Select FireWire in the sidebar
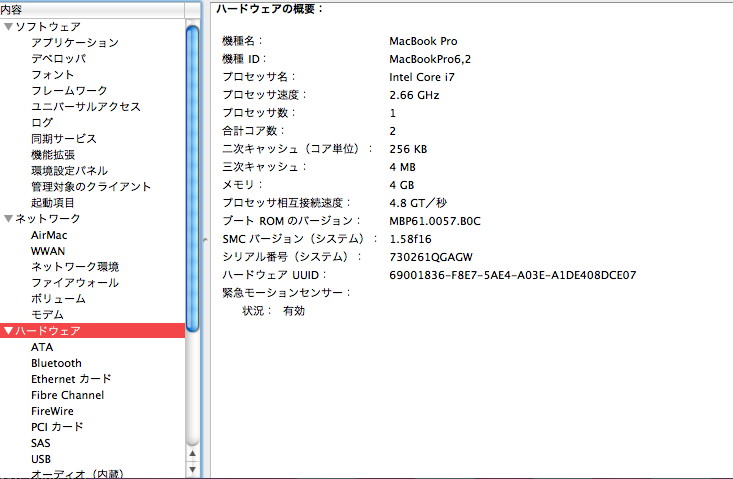Image resolution: width=733 pixels, height=479 pixels. pos(52,411)
